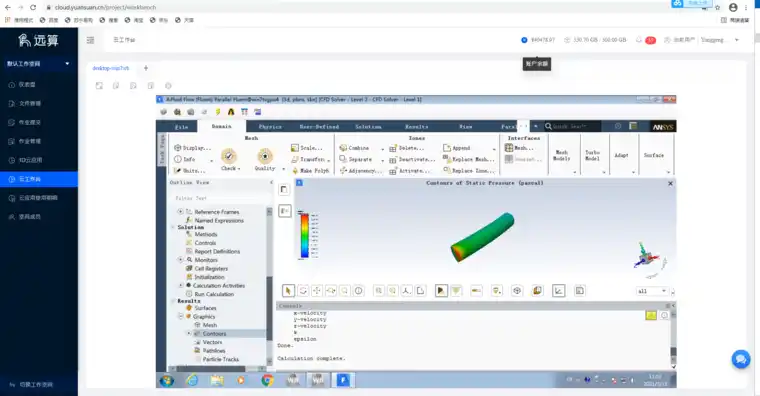Image resolution: width=760 pixels, height=396 pixels.
Task: Open the user account dropdown arrow
Action: [737, 40]
